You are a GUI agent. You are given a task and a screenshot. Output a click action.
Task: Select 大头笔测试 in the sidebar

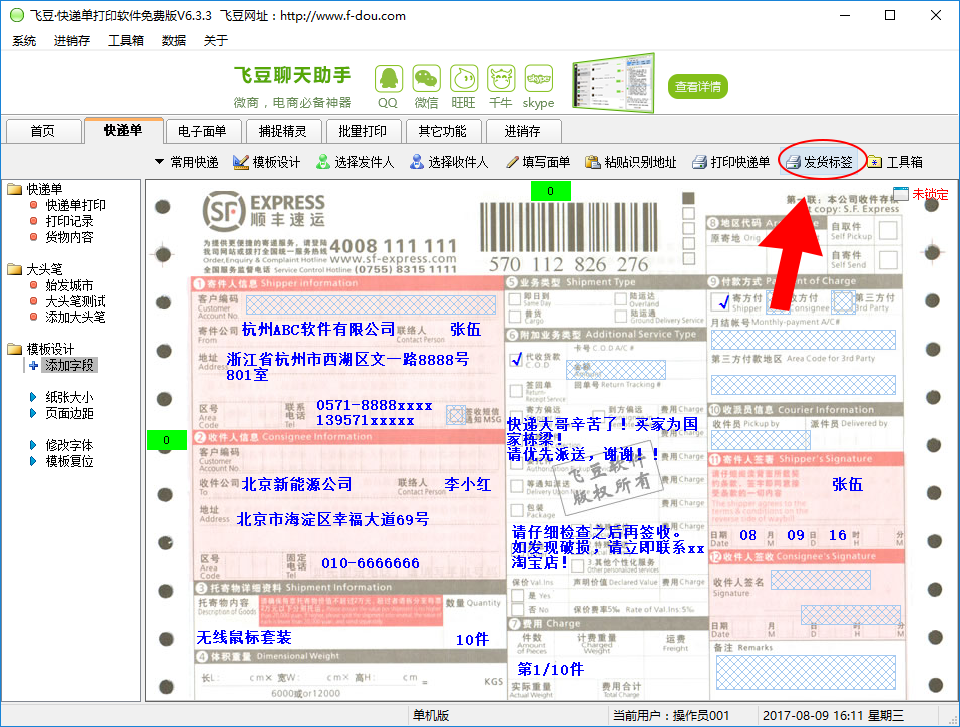coord(75,301)
